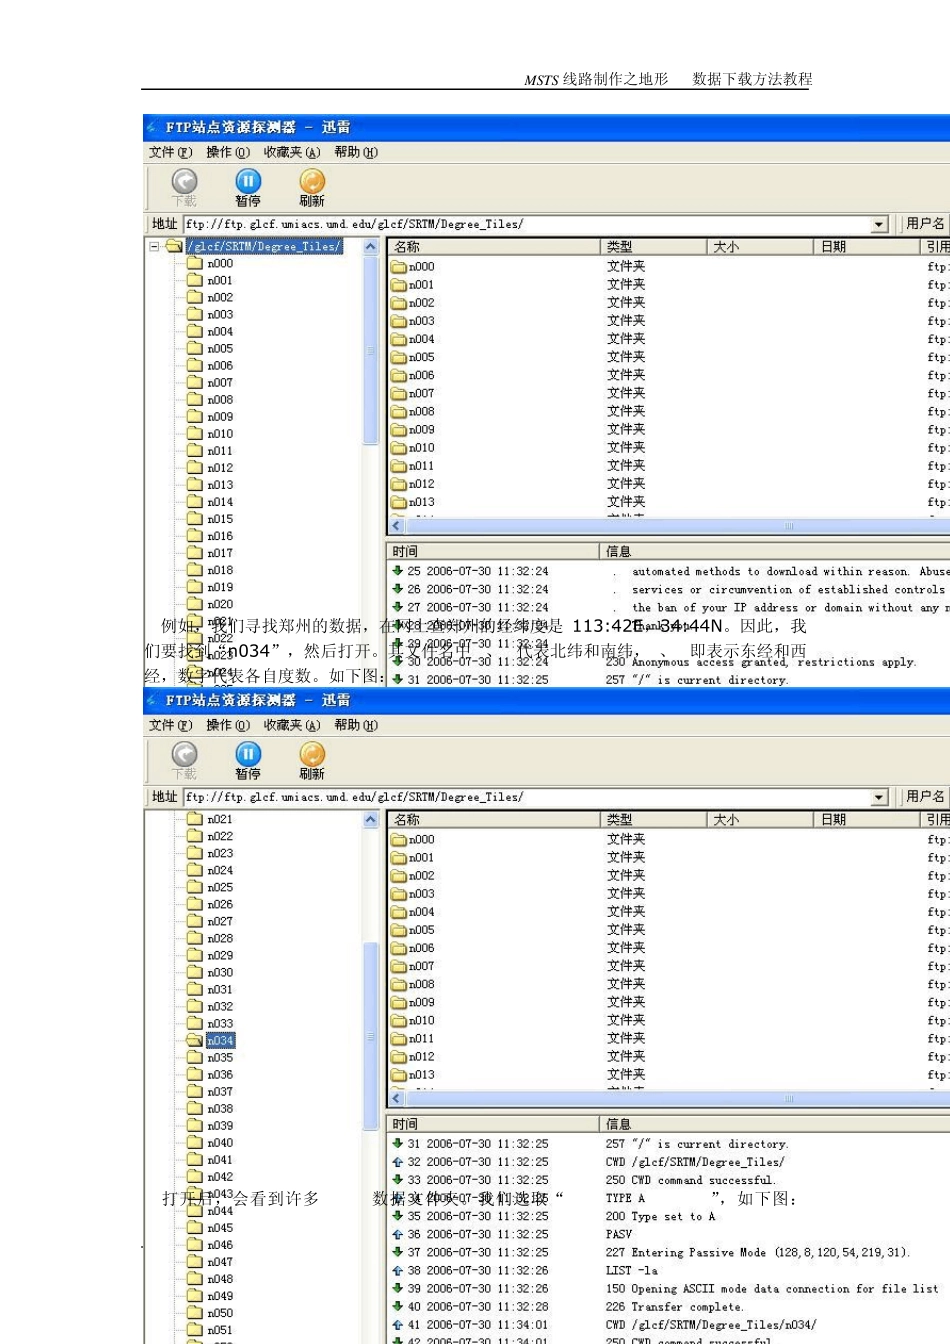Image resolution: width=950 pixels, height=1344 pixels.
Task: Open the address dropdown in the upper window
Action: click(x=879, y=225)
